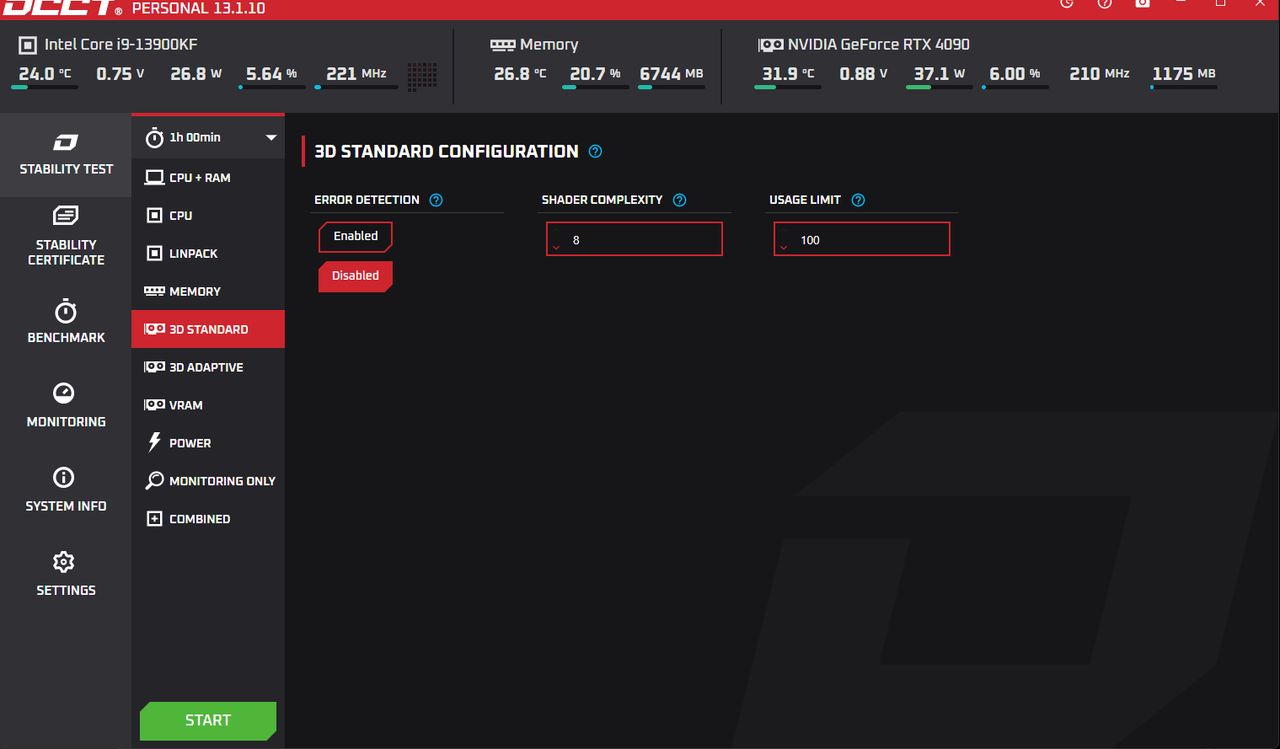Open the help icon in title bar
This screenshot has width=1280, height=749.
(1104, 3)
